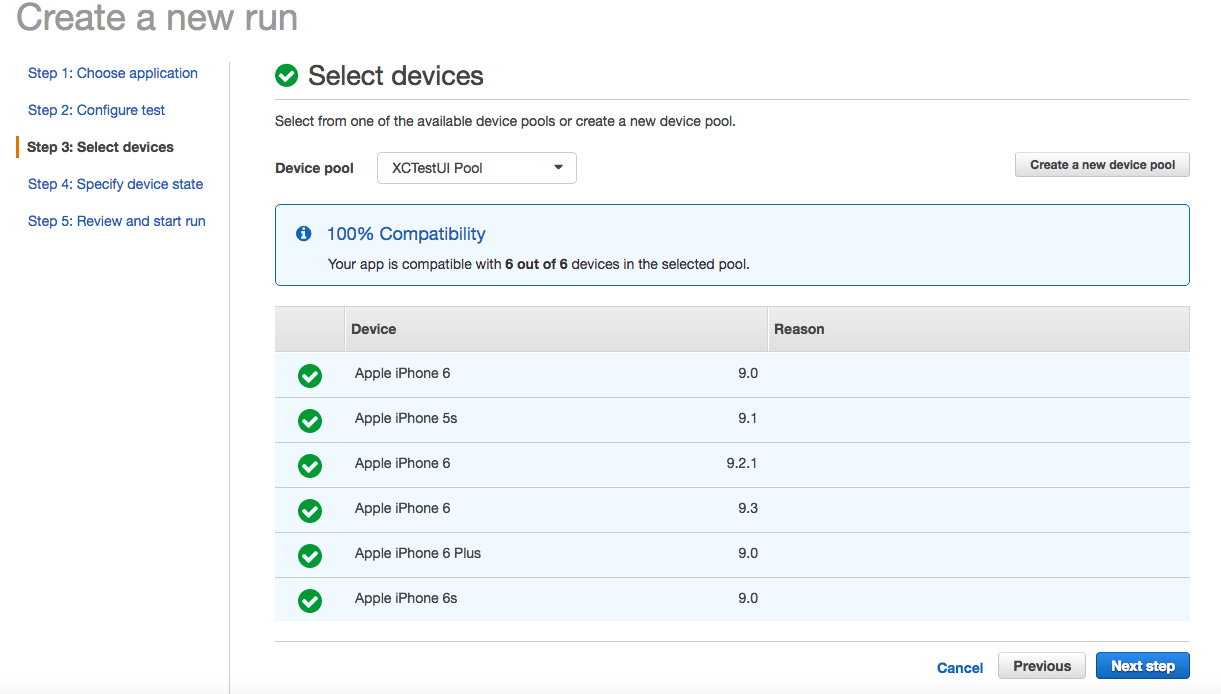The width and height of the screenshot is (1221, 694).
Task: Open the Device pool dropdown showing XCTestUI Pool
Action: (476, 167)
